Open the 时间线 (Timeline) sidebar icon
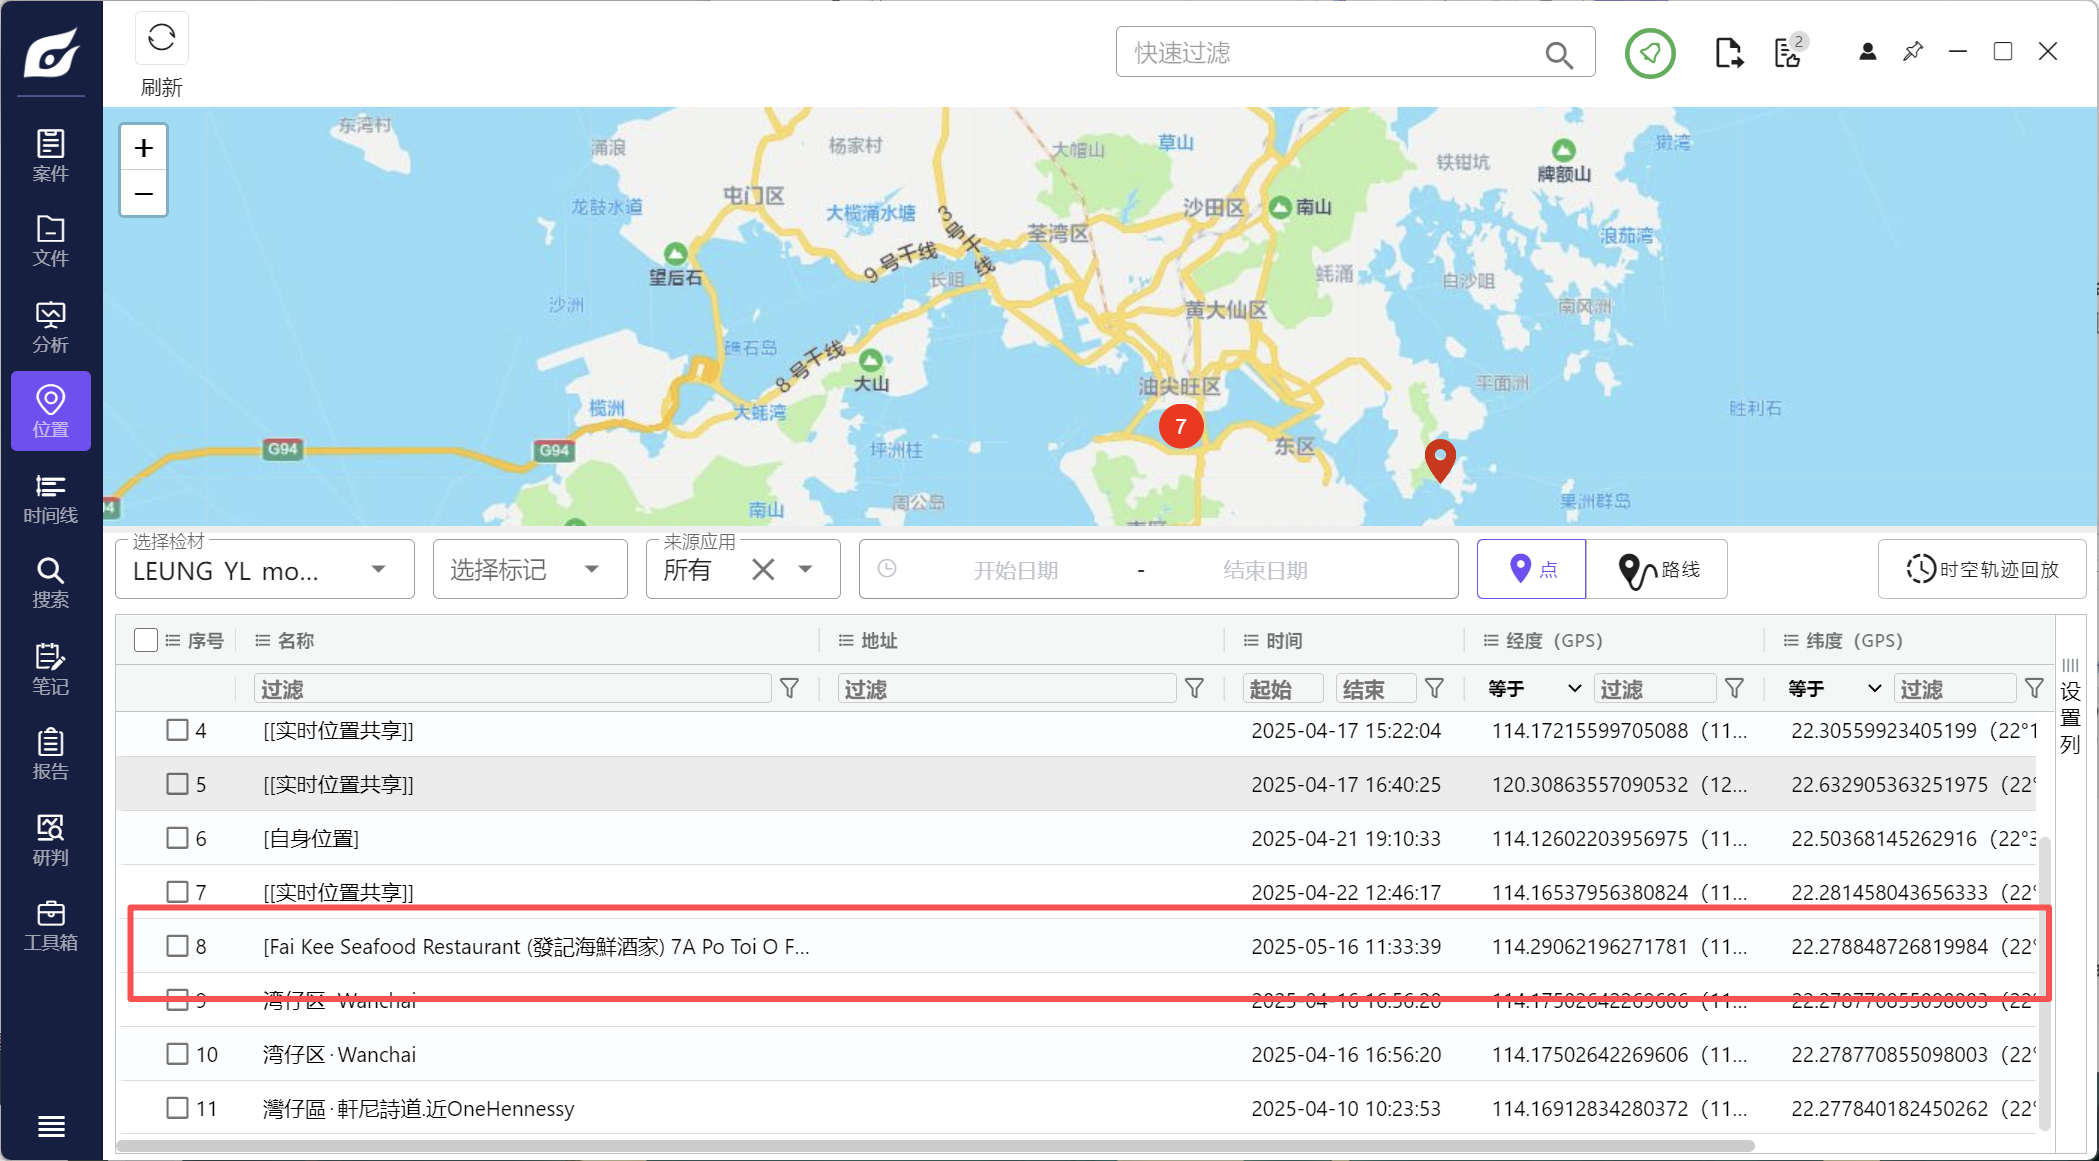The width and height of the screenshot is (2099, 1161). click(x=50, y=498)
